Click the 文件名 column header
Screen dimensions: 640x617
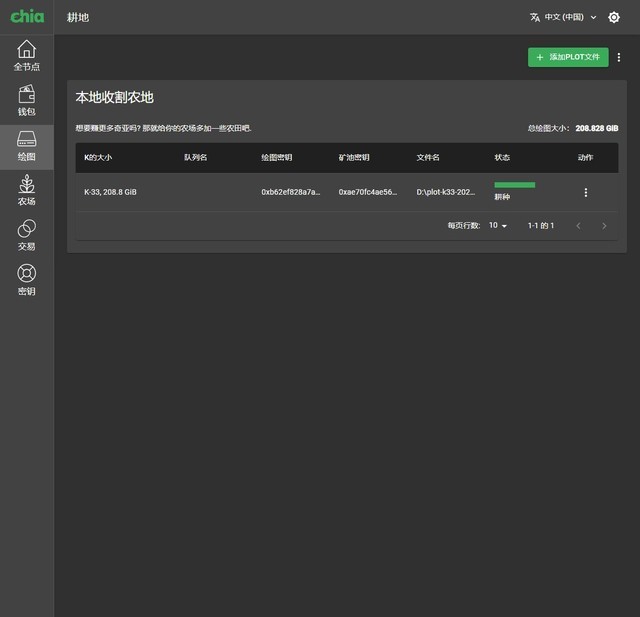[428, 158]
